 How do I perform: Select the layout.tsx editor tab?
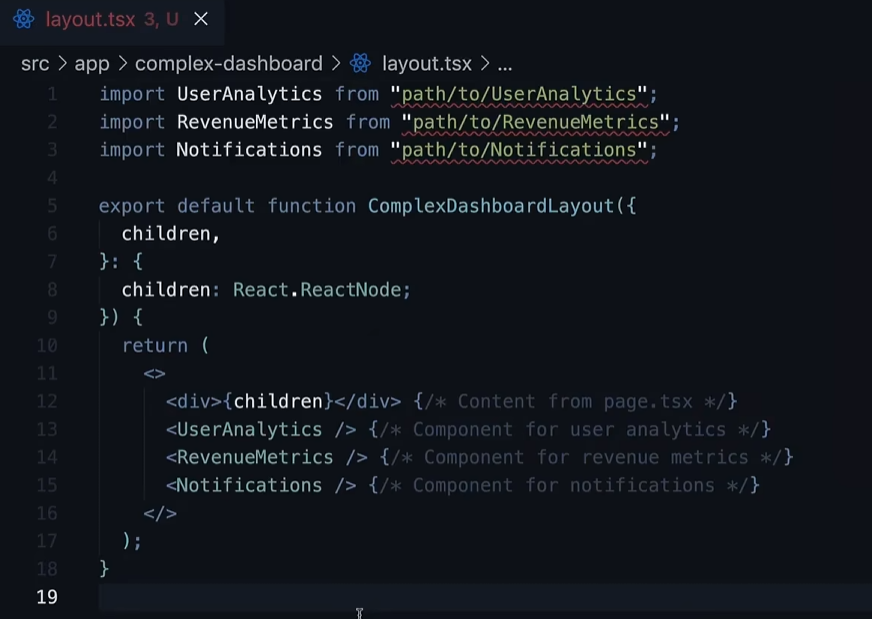coord(112,21)
